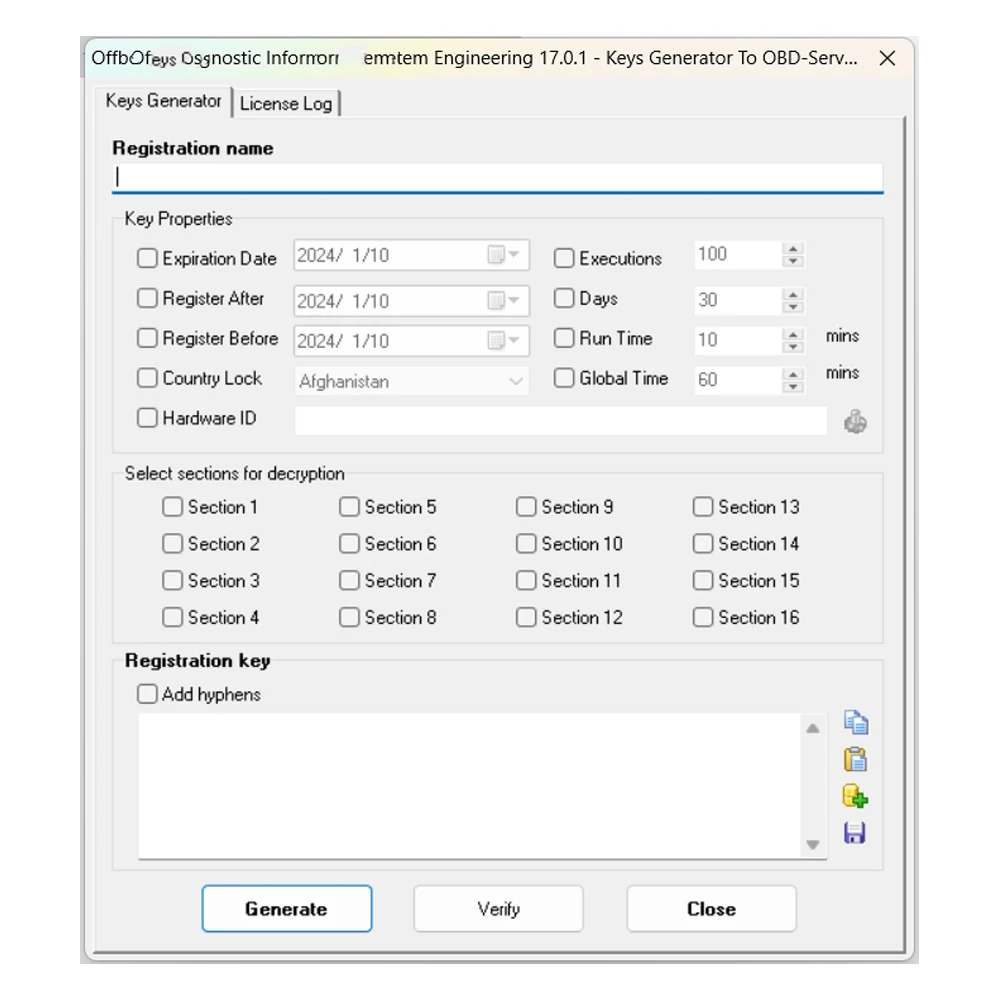The width and height of the screenshot is (1000, 1000).
Task: Click the Hardware ID generator icon
Action: (855, 422)
